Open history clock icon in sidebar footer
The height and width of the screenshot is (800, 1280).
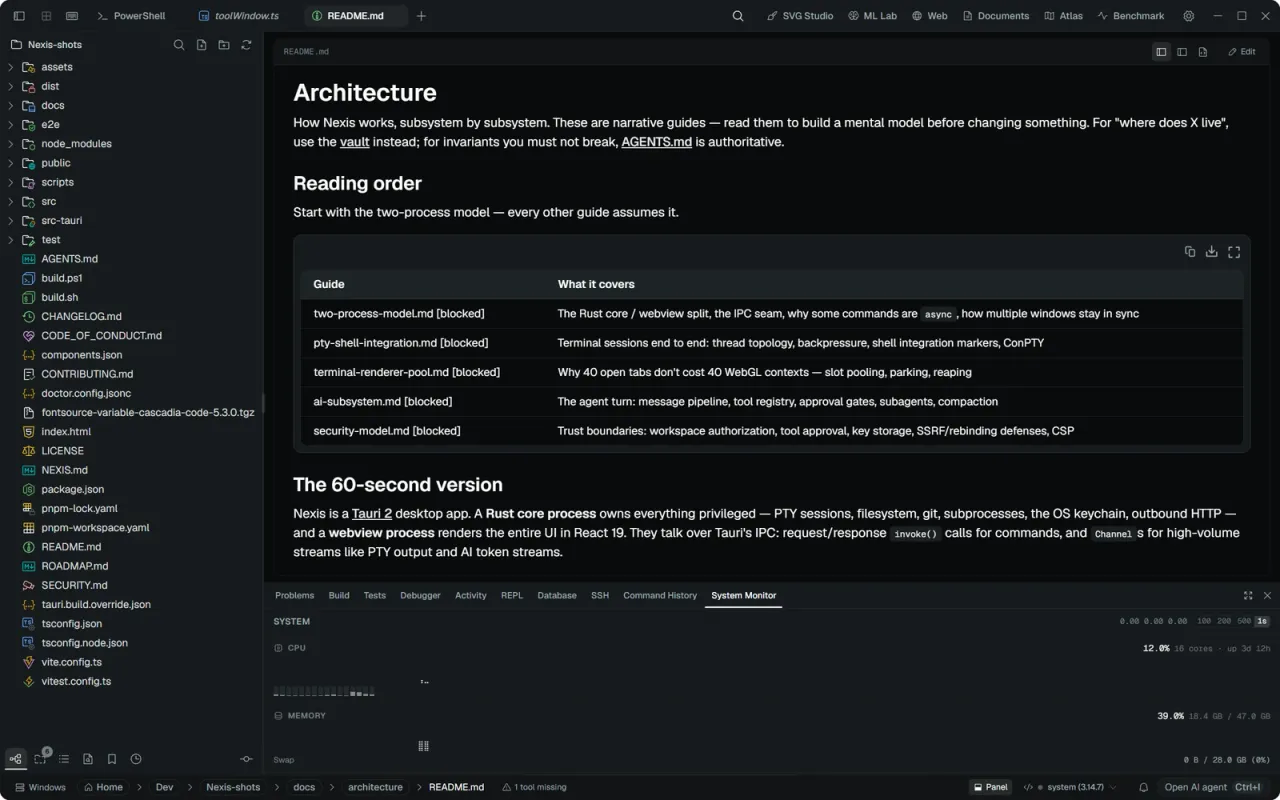[136, 759]
